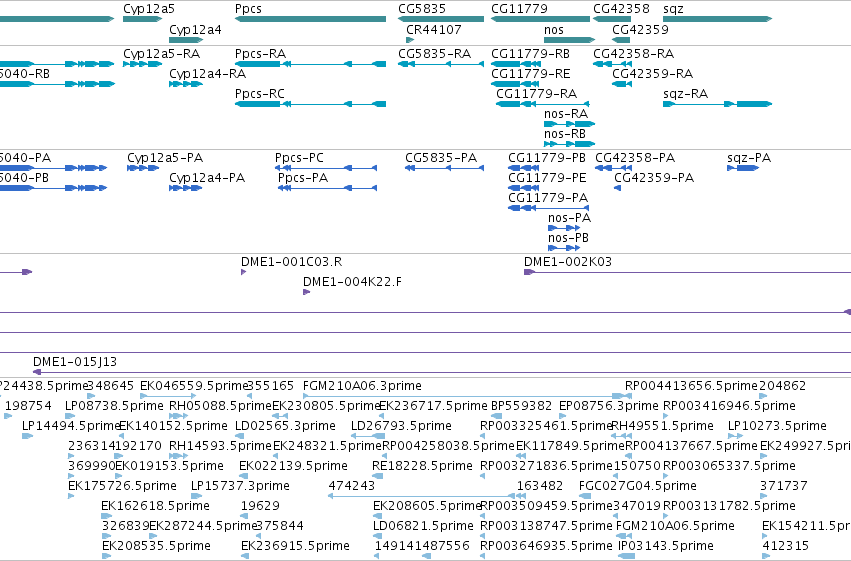Select the CG11779-PB protein label
The height and width of the screenshot is (561, 851).
(x=547, y=158)
